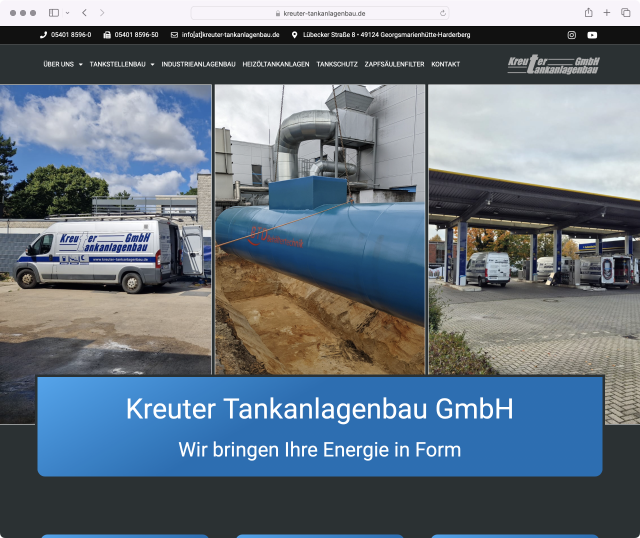Image resolution: width=640 pixels, height=538 pixels.
Task: Reload the page using the refresh icon
Action: (442, 13)
